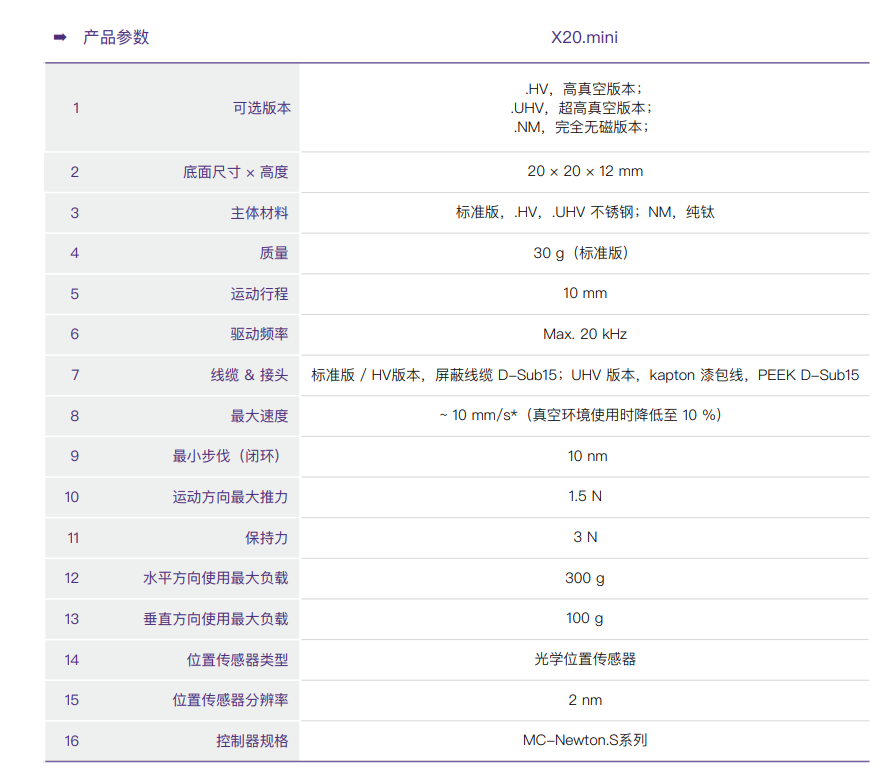Select the 垂直方向使用最大负载 row label
This screenshot has width=892, height=772.
click(x=215, y=619)
